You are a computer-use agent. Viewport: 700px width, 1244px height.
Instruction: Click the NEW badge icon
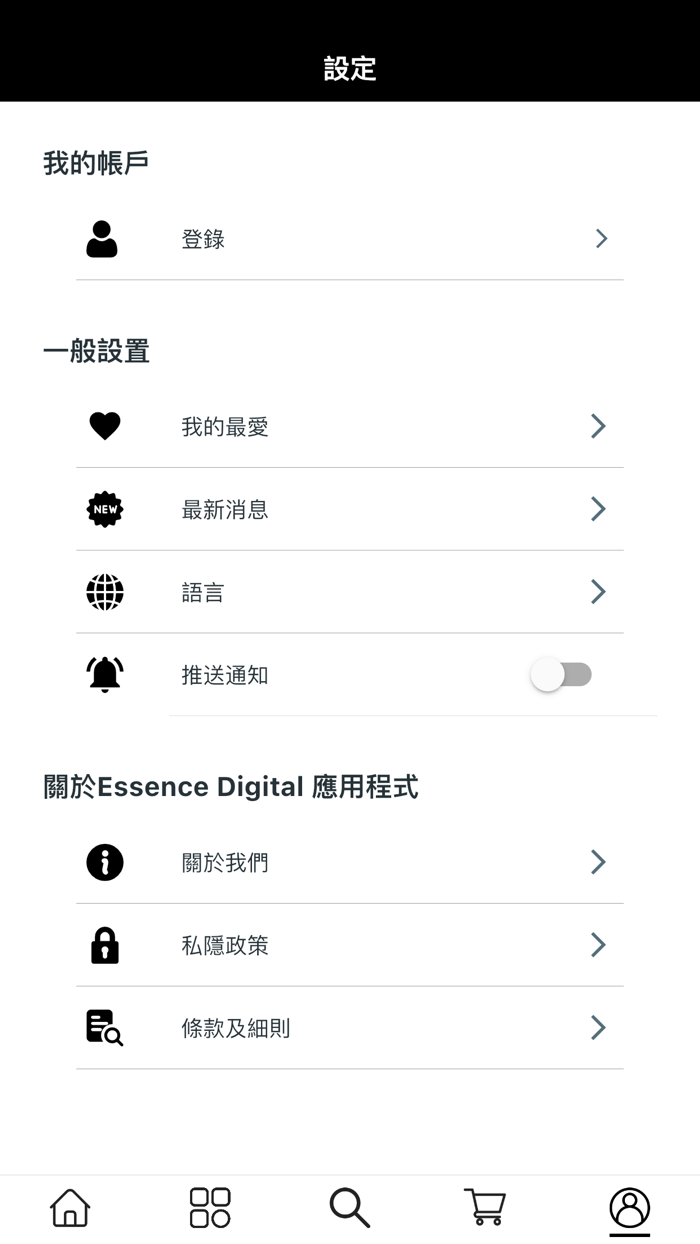point(104,508)
